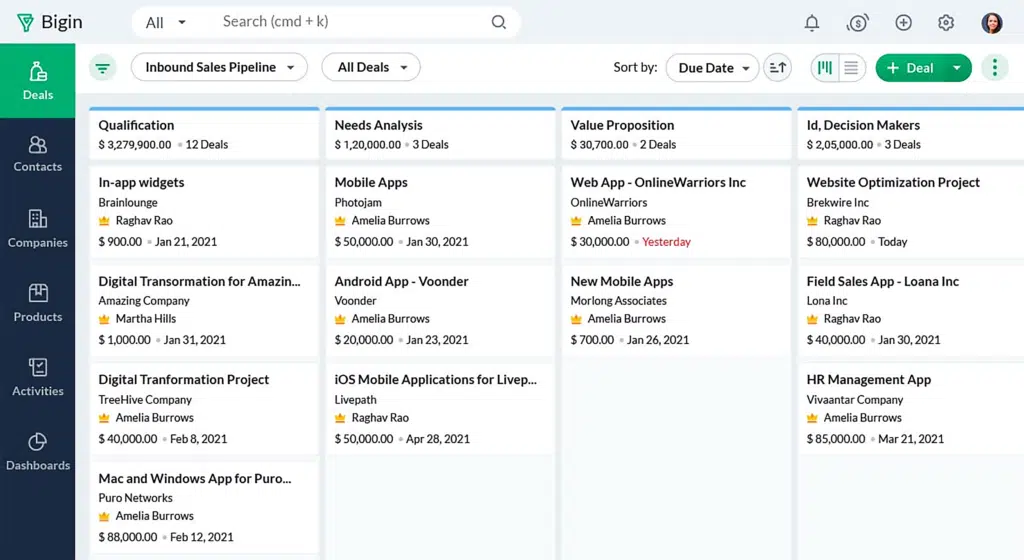The width and height of the screenshot is (1024, 560).
Task: Click the currency subscription icon in header
Action: (x=857, y=23)
